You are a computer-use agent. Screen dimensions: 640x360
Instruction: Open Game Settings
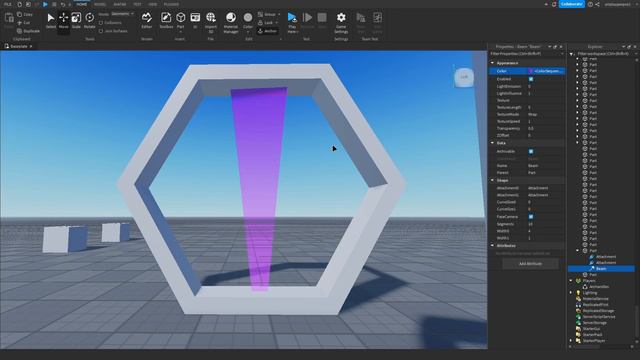(x=341, y=21)
